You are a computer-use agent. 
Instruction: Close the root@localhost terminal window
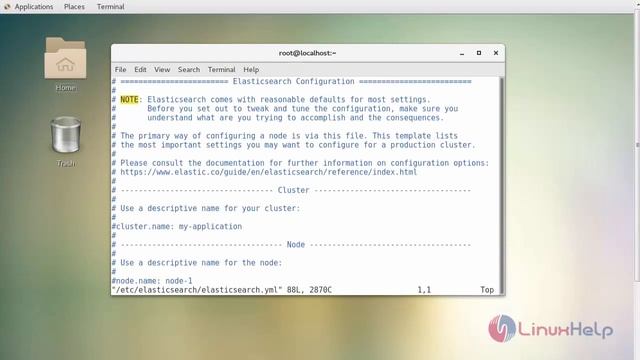(496, 53)
